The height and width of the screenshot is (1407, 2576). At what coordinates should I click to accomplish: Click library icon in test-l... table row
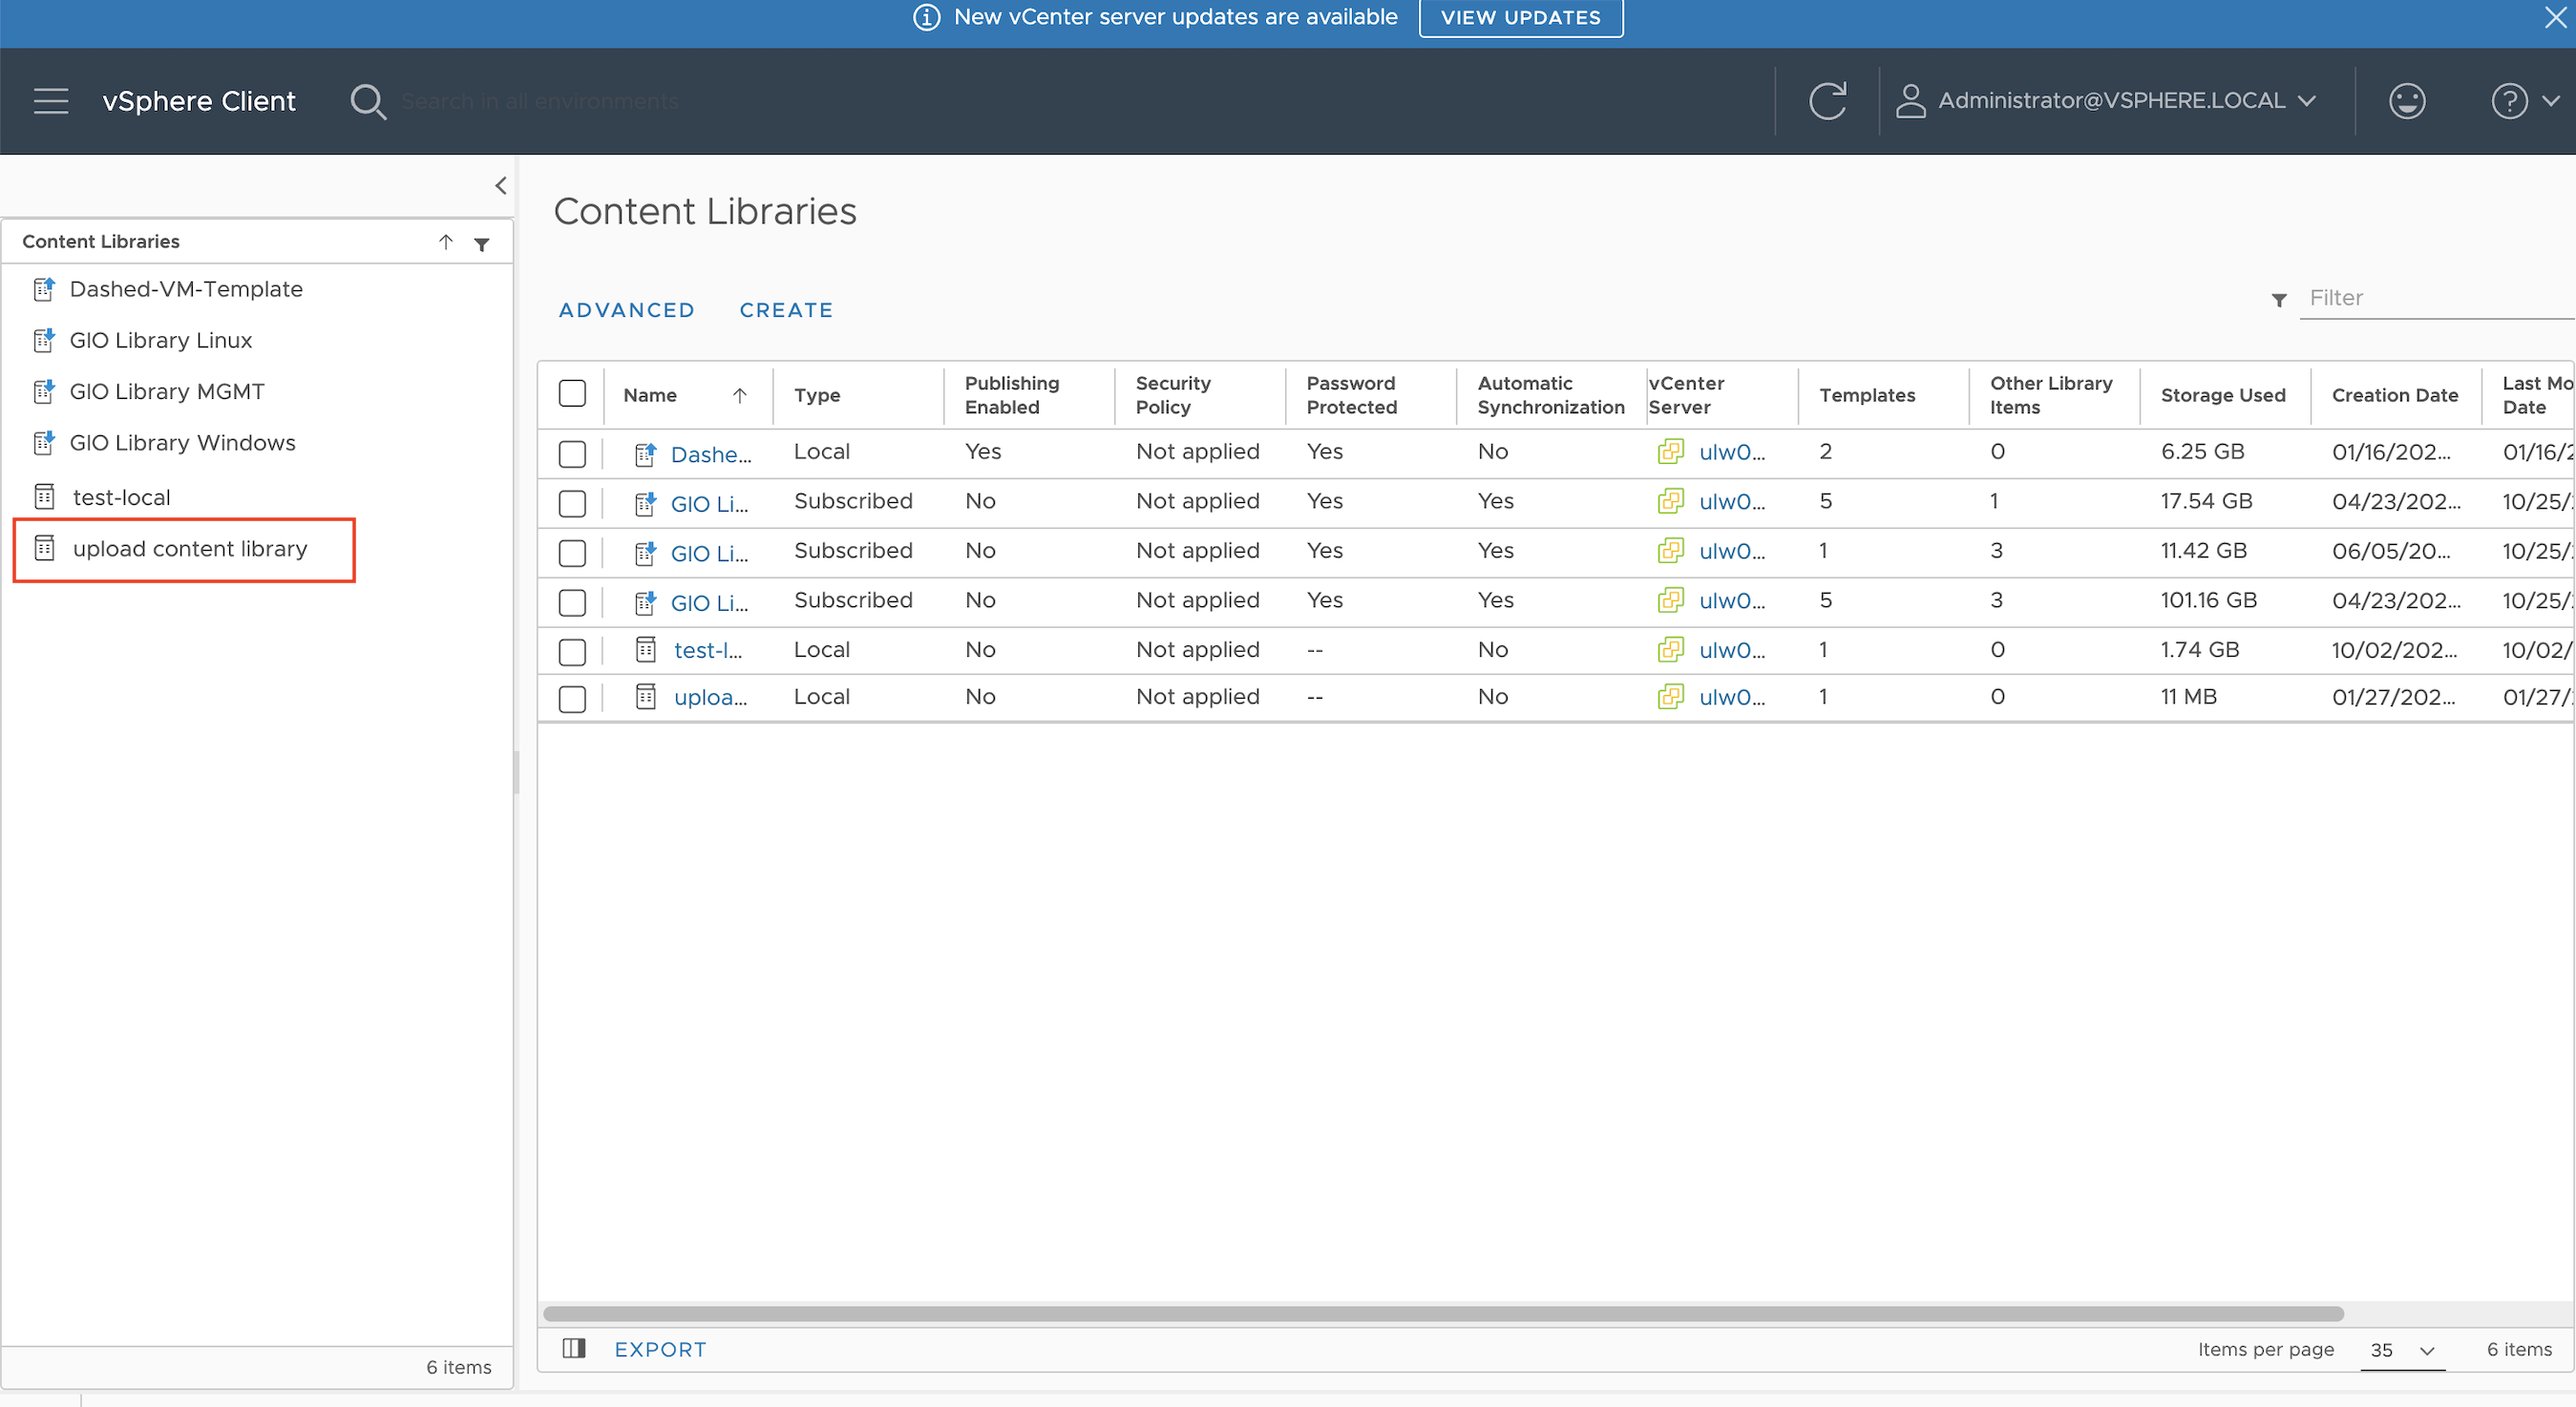pos(646,650)
